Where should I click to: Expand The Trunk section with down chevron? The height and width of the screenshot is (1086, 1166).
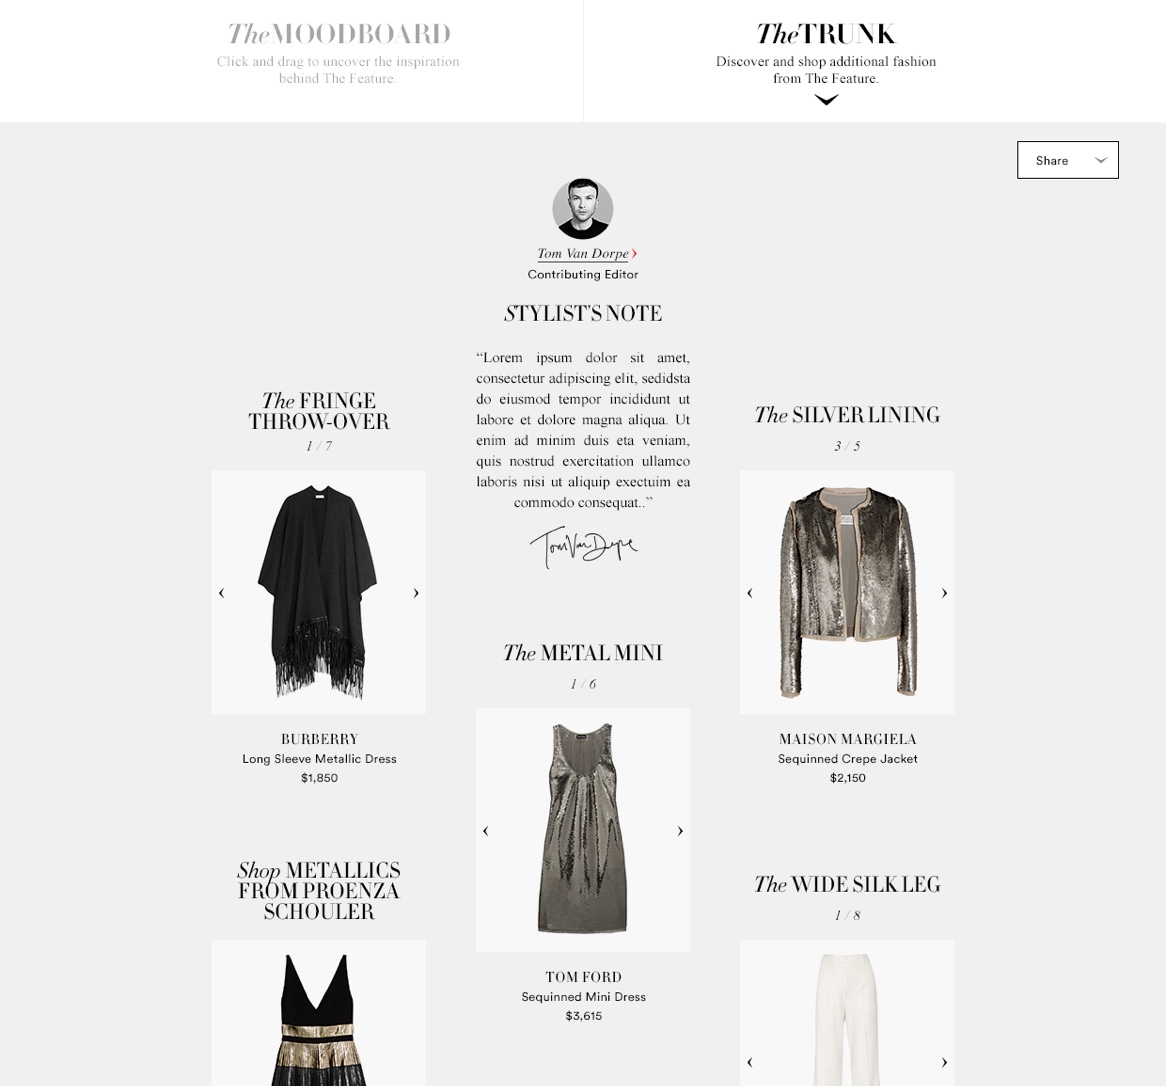(x=826, y=100)
